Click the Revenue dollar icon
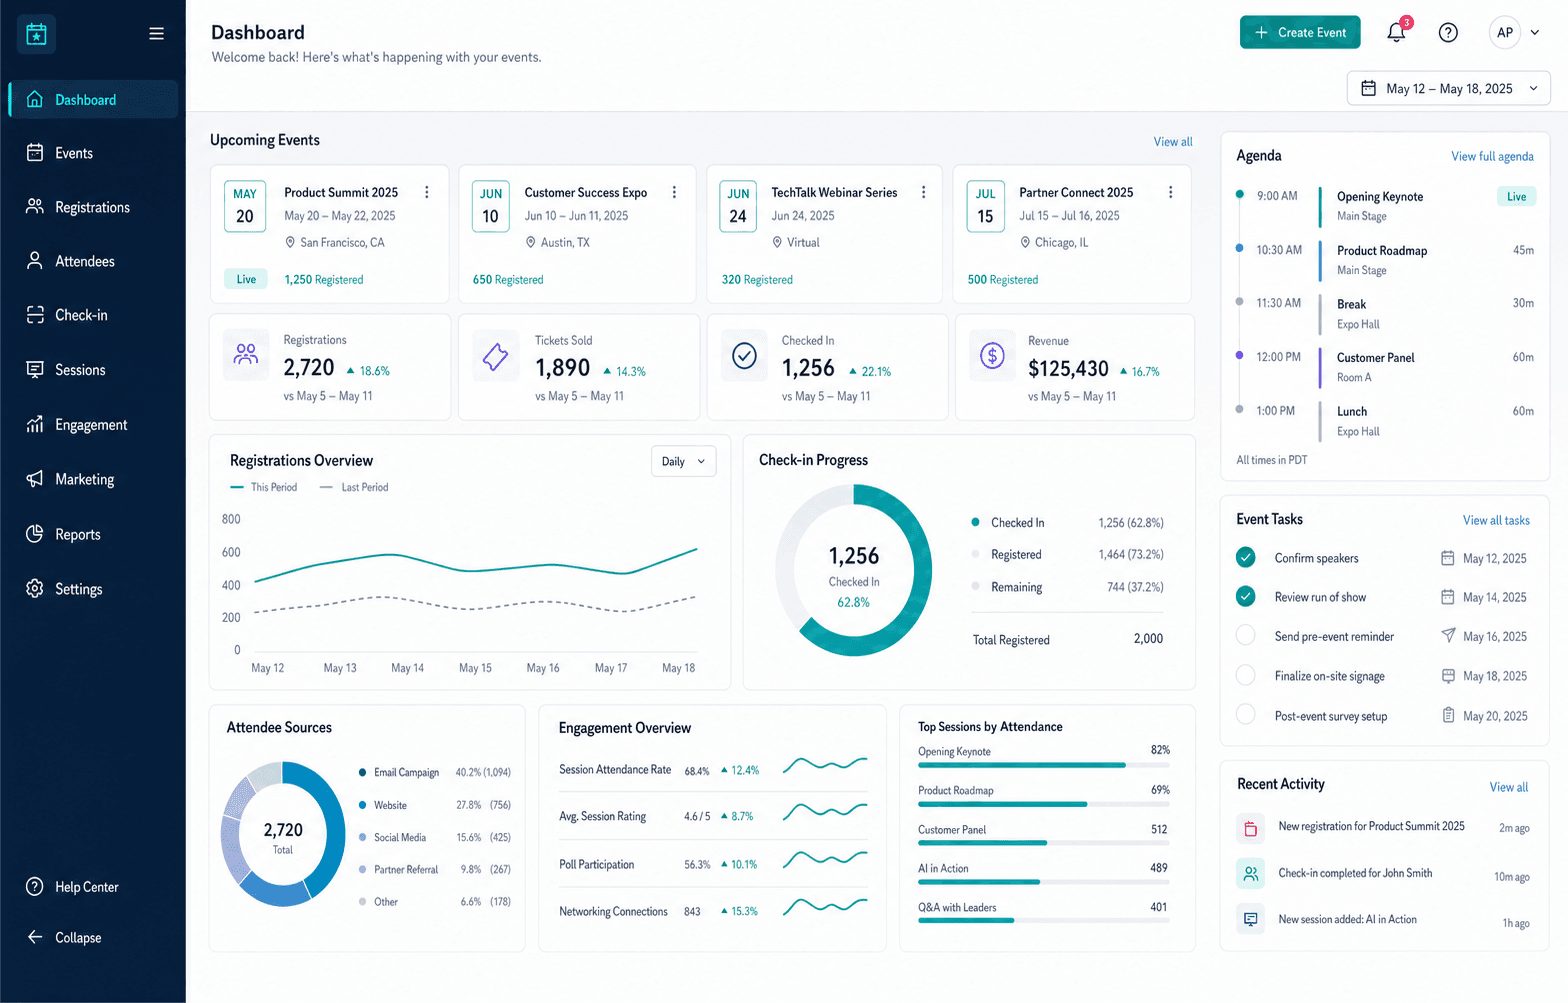The height and width of the screenshot is (1003, 1568). pos(992,355)
